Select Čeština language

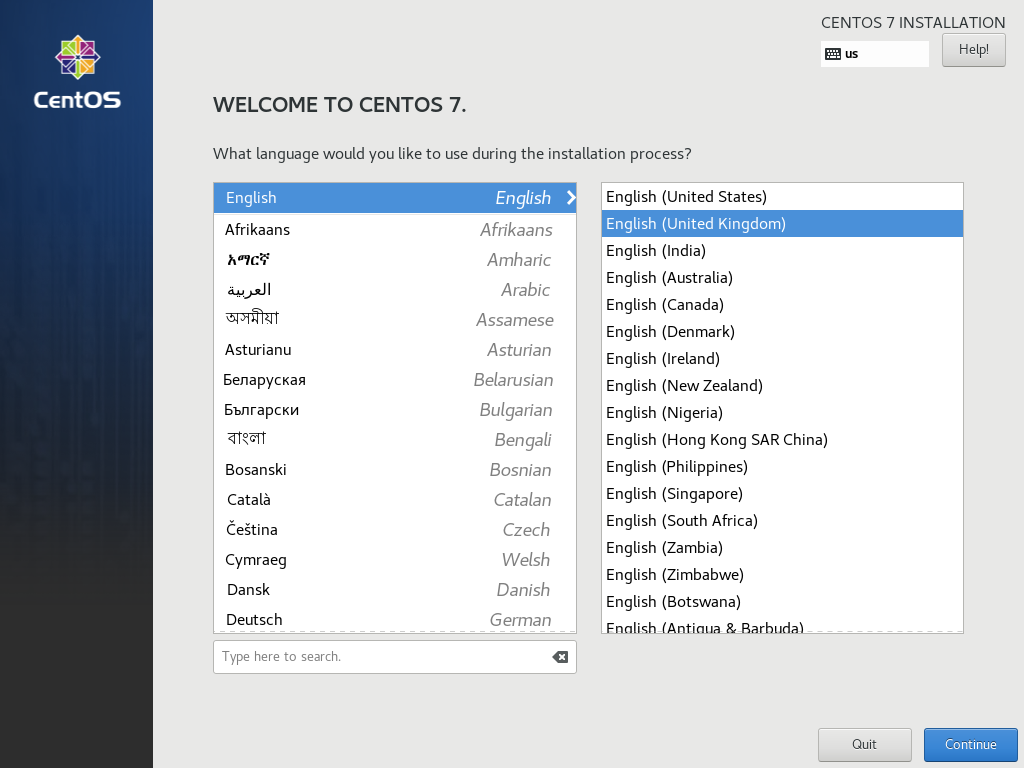394,530
